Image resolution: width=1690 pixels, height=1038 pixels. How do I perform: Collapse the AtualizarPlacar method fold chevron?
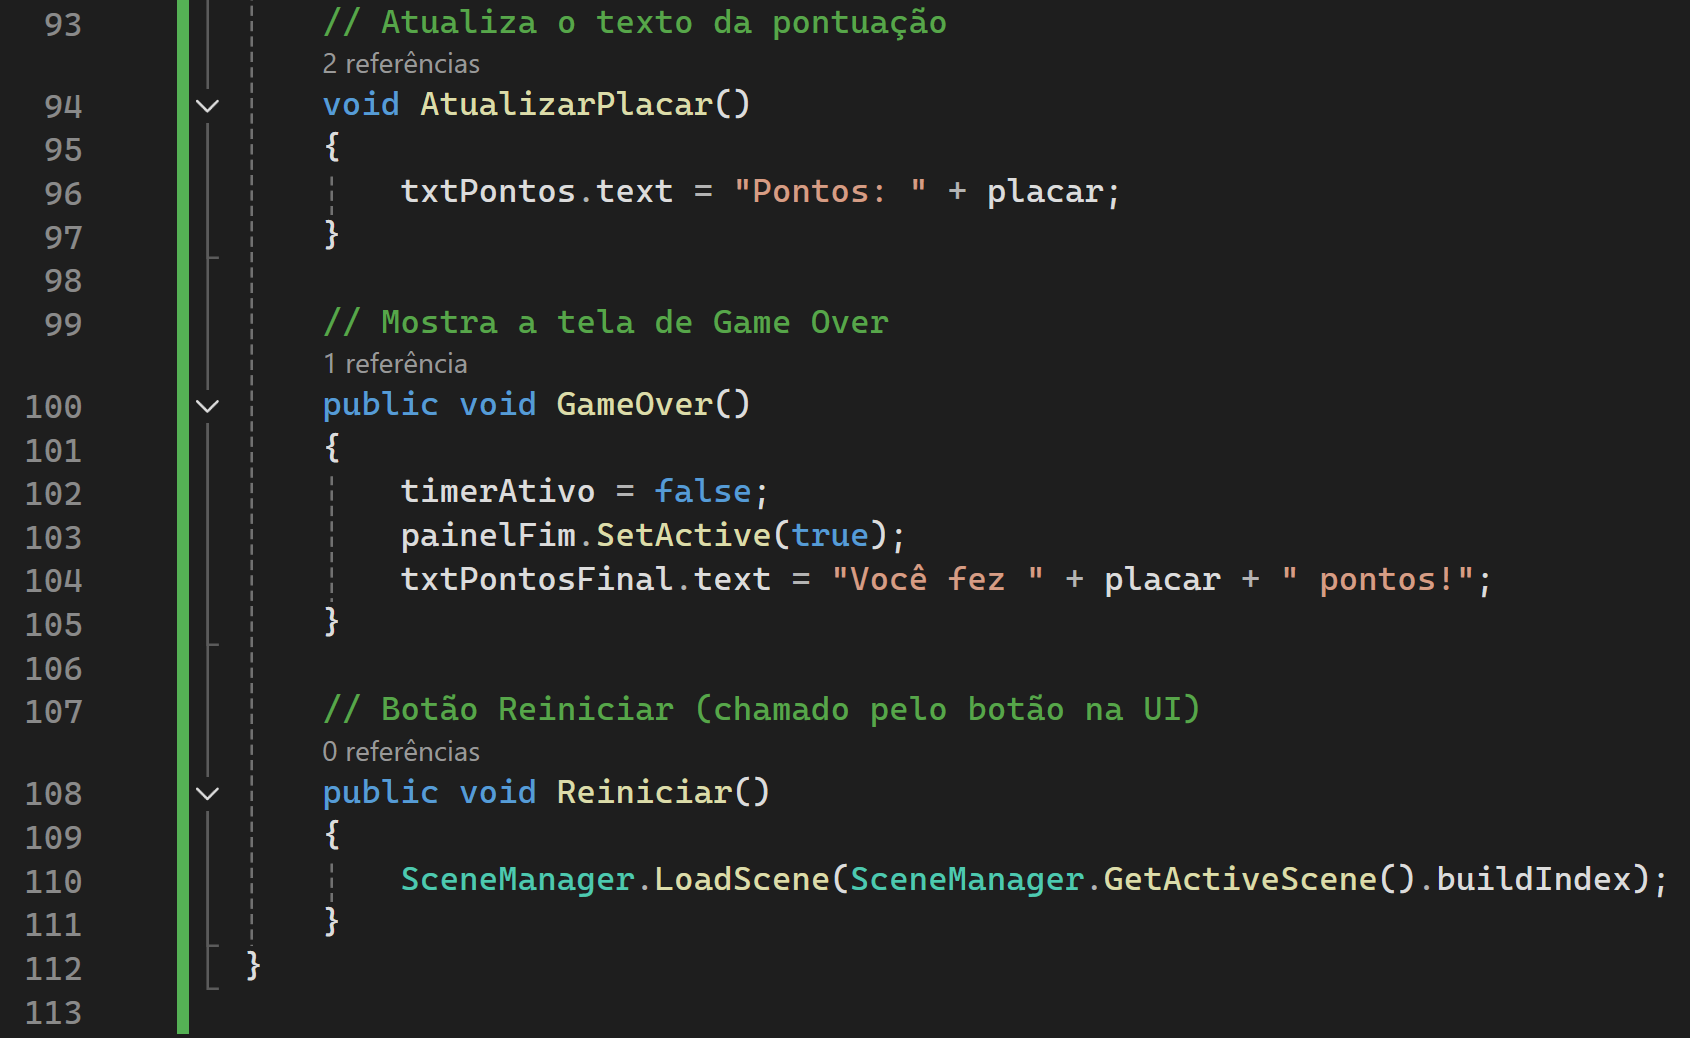point(207,106)
